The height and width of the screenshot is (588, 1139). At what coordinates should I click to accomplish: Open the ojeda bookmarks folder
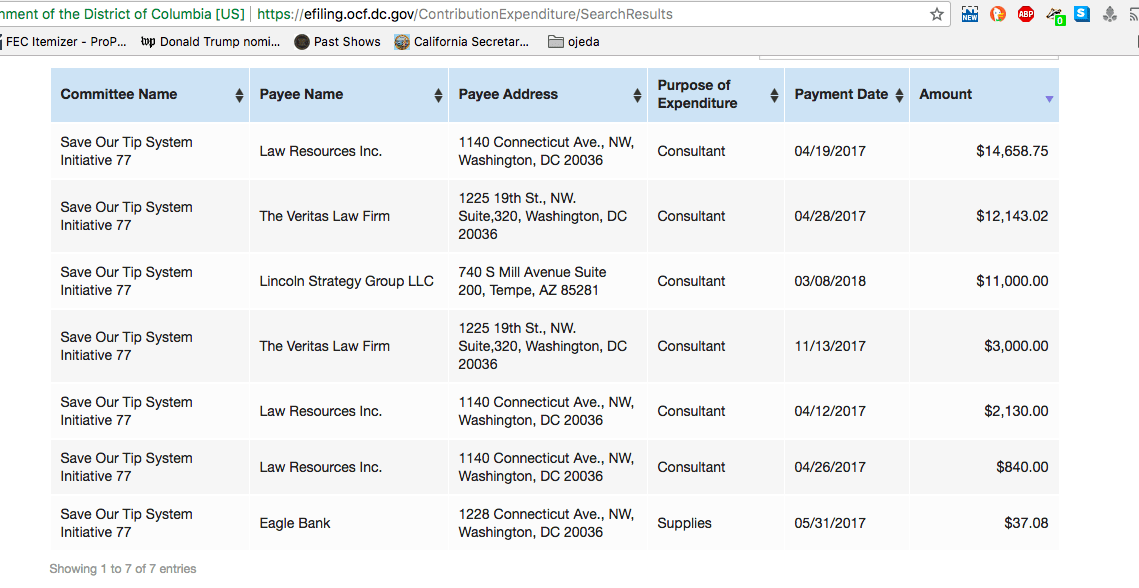point(574,41)
